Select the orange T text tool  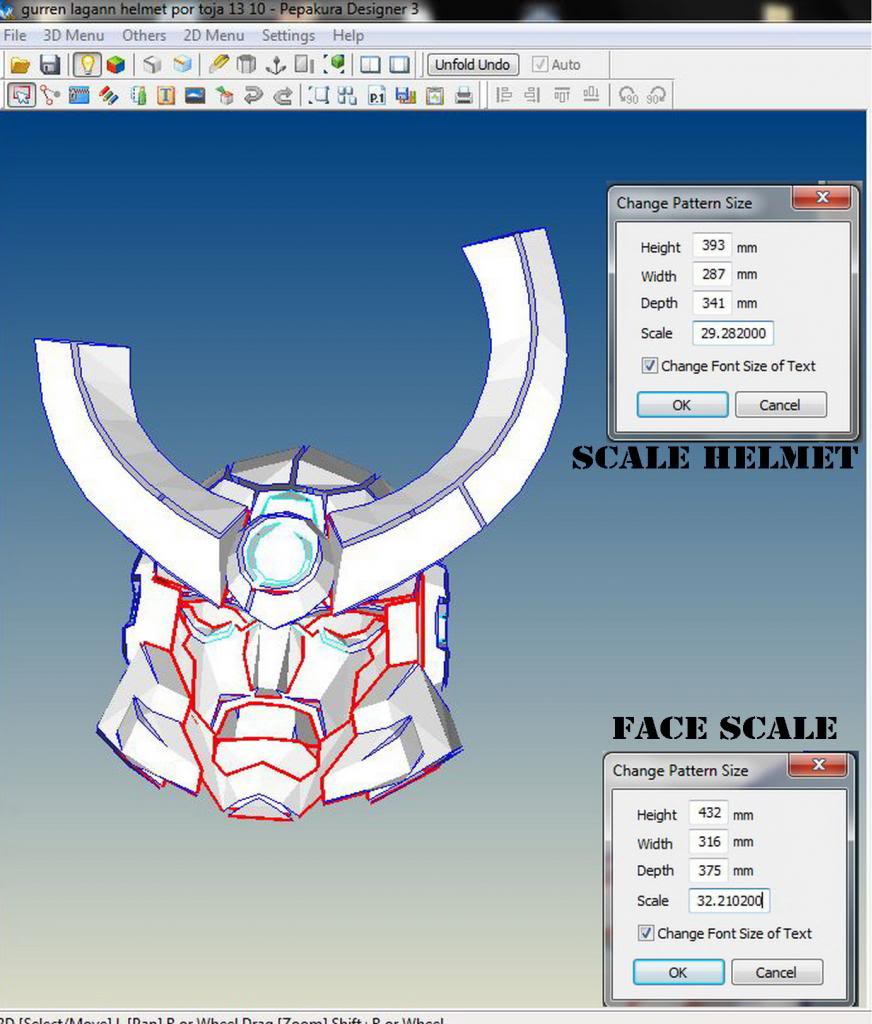(166, 96)
